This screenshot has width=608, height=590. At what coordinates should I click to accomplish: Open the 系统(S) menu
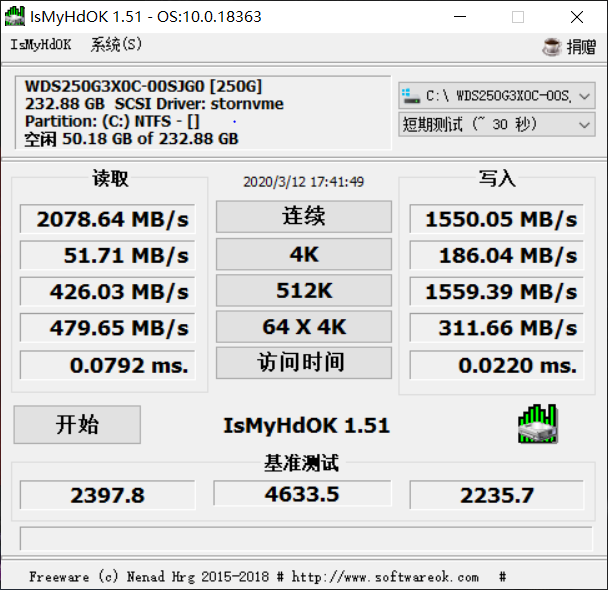click(116, 45)
